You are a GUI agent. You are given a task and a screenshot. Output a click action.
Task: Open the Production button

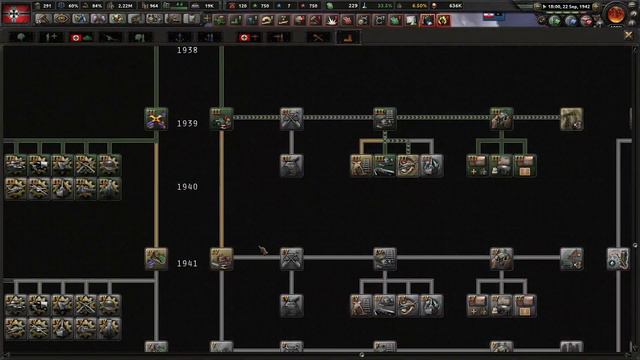[155, 19]
